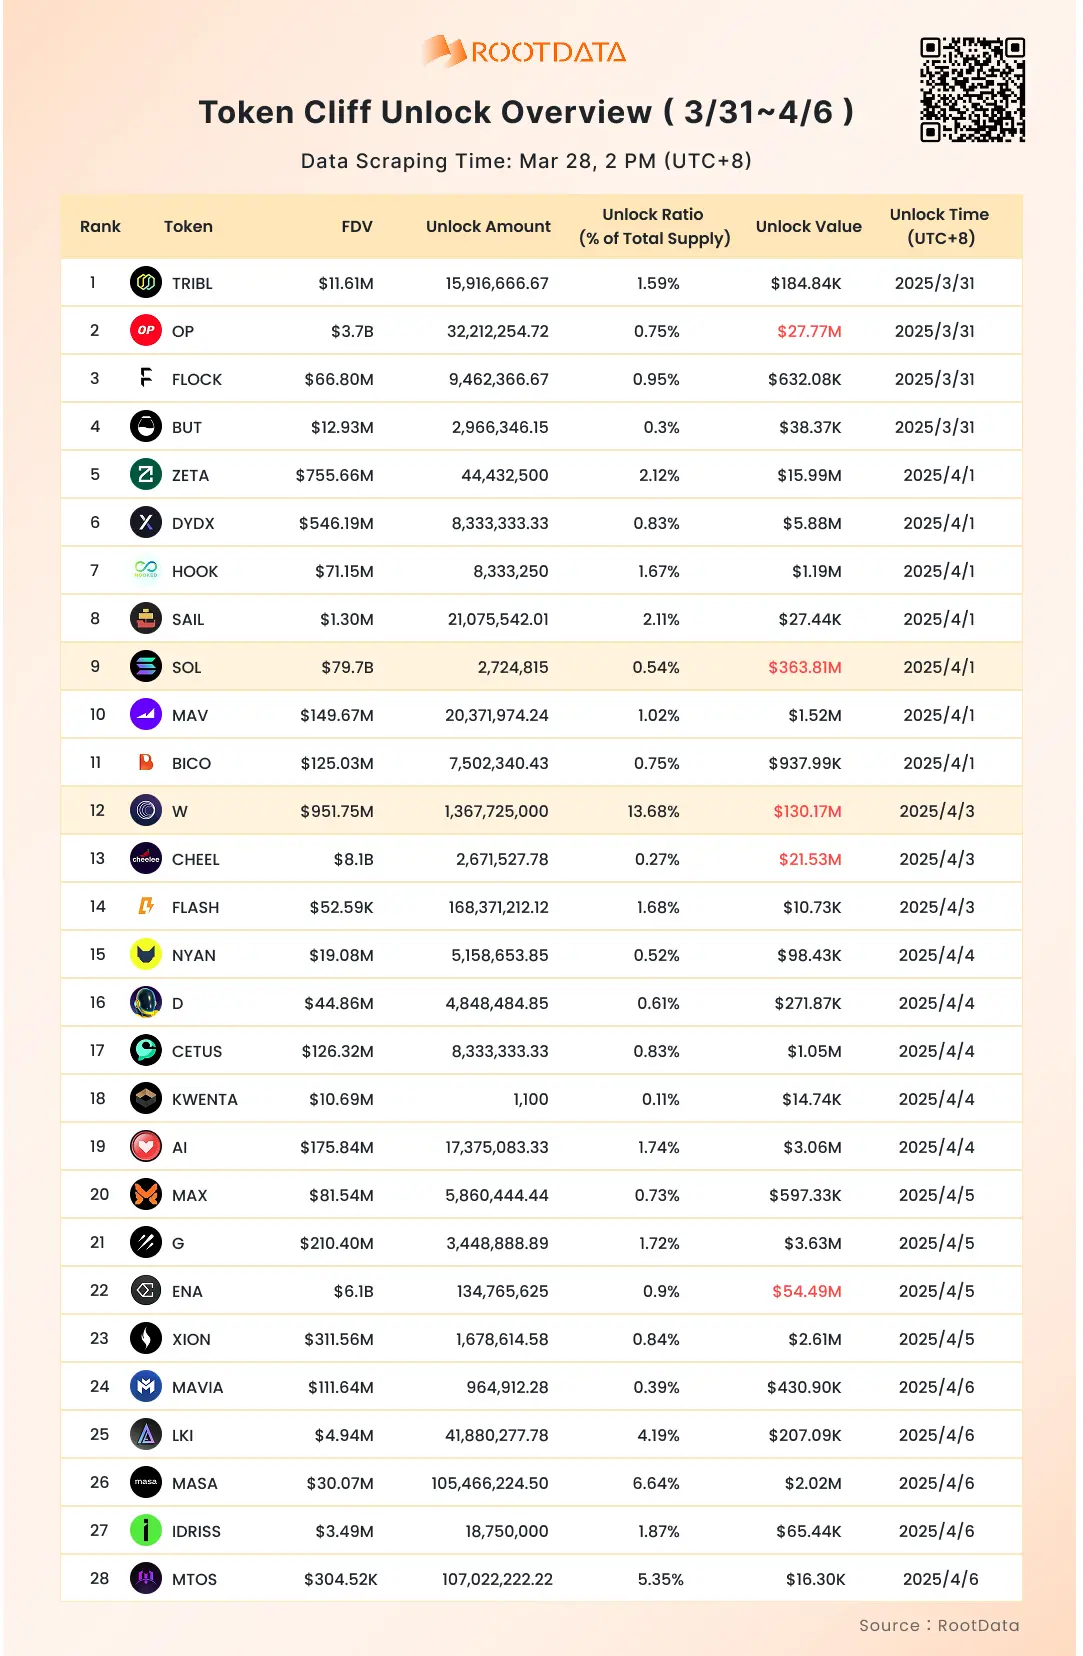Image resolution: width=1083 pixels, height=1656 pixels.
Task: Click the FDV column header
Action: point(357,227)
